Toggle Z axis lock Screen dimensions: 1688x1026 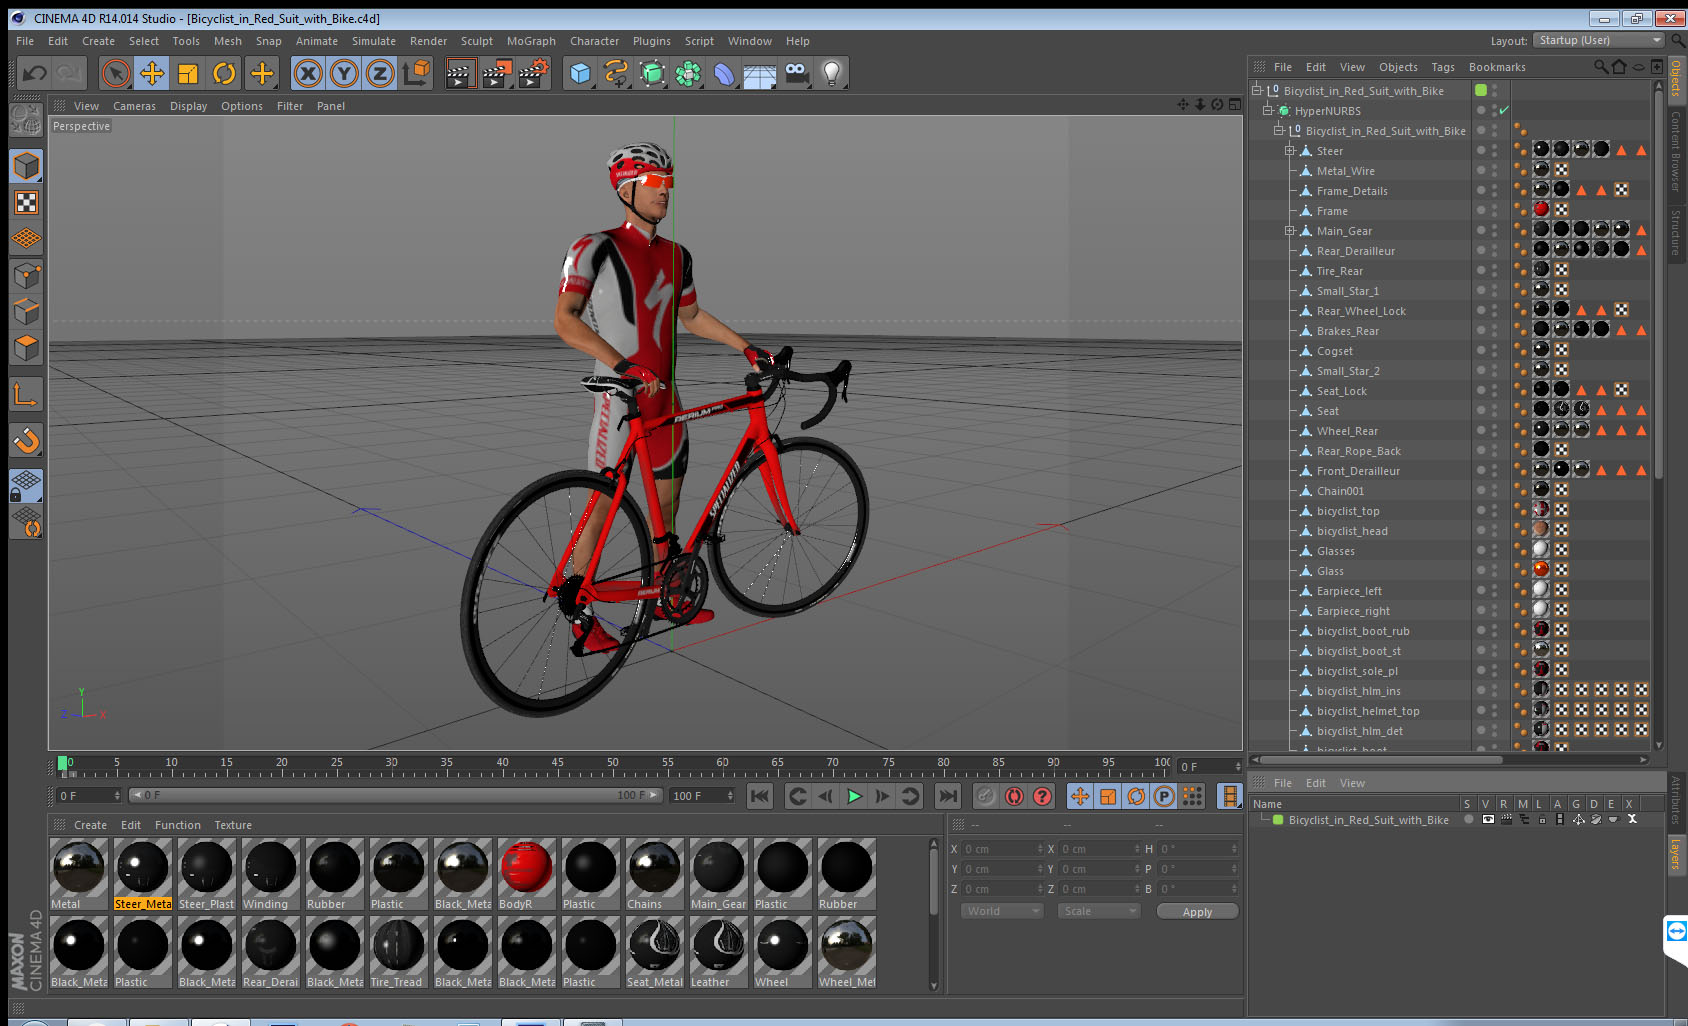click(x=380, y=73)
